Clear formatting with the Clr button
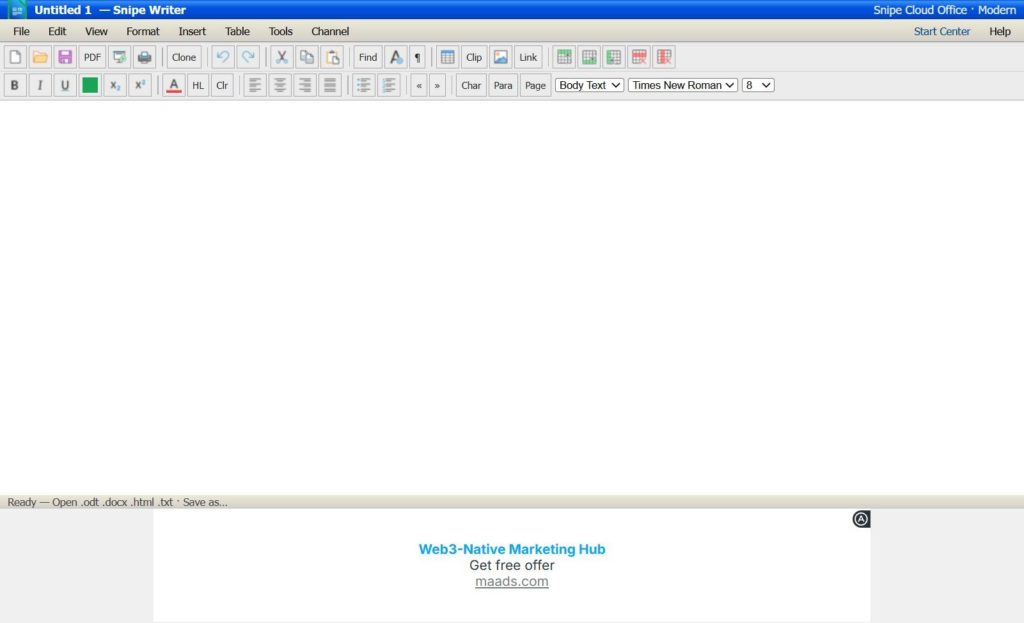 (222, 85)
